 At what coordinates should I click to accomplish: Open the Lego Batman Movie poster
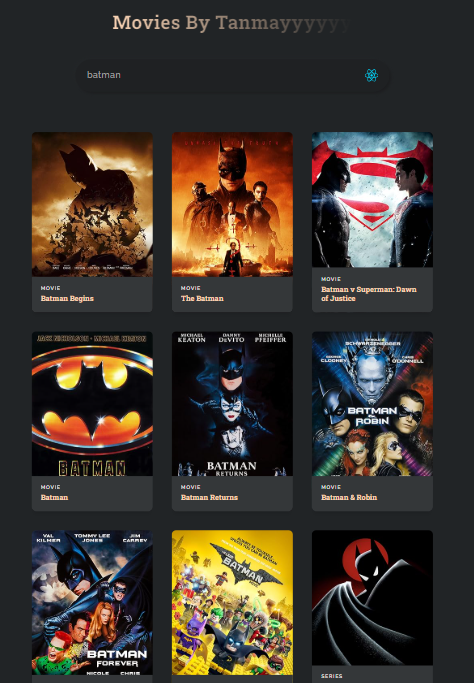pos(232,602)
